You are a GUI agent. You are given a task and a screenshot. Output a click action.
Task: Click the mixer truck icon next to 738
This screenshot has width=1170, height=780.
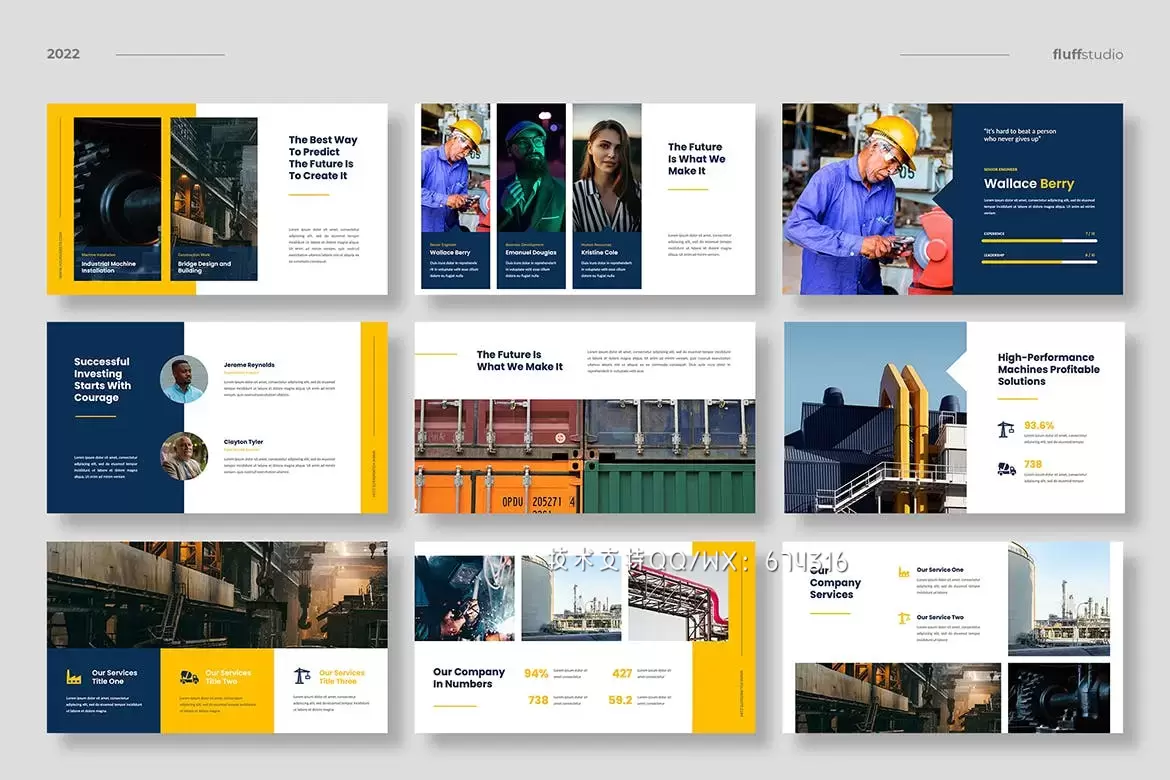1006,467
